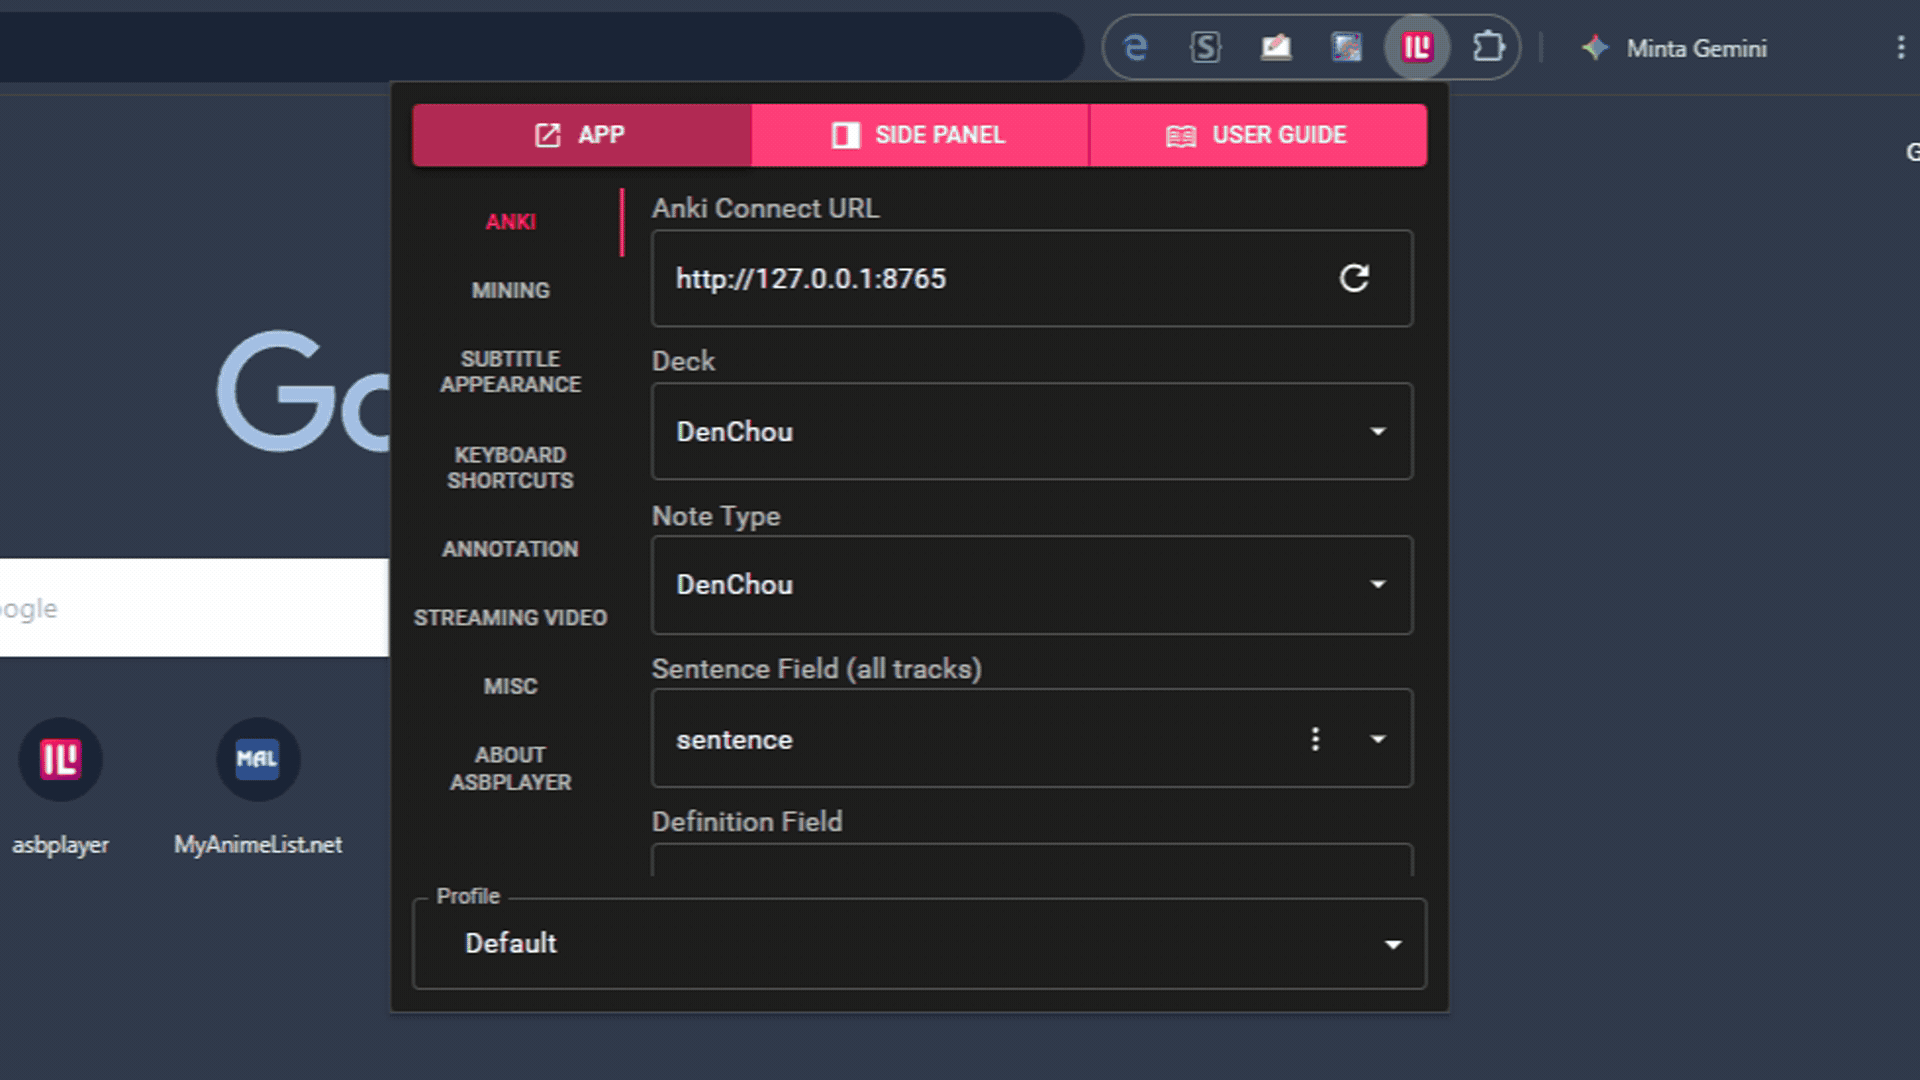
Task: Select the ANKI settings tab
Action: [x=511, y=222]
